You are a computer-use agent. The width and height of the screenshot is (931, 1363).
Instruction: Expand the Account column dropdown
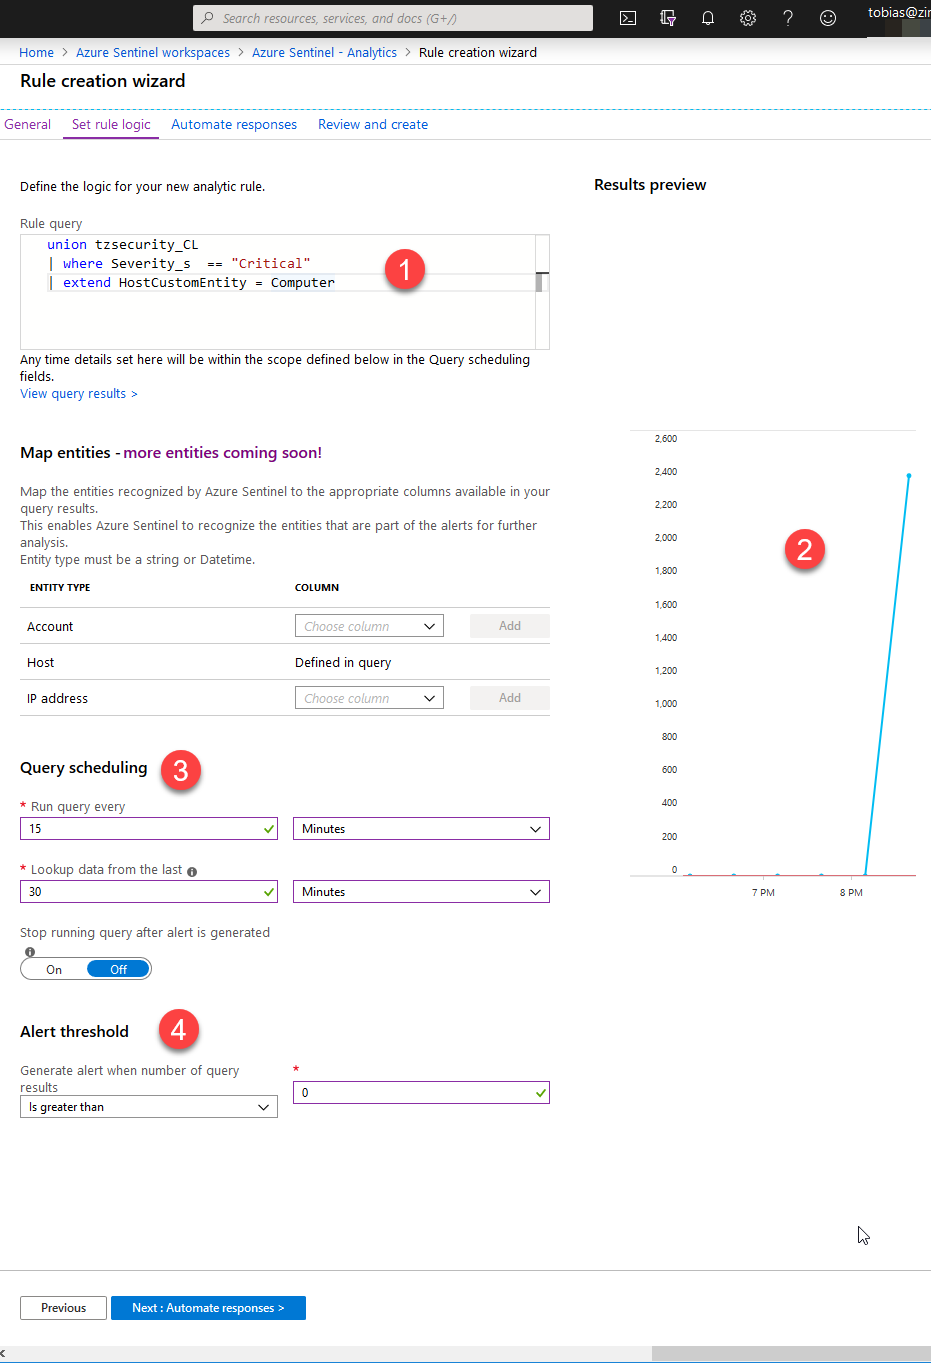tap(369, 626)
